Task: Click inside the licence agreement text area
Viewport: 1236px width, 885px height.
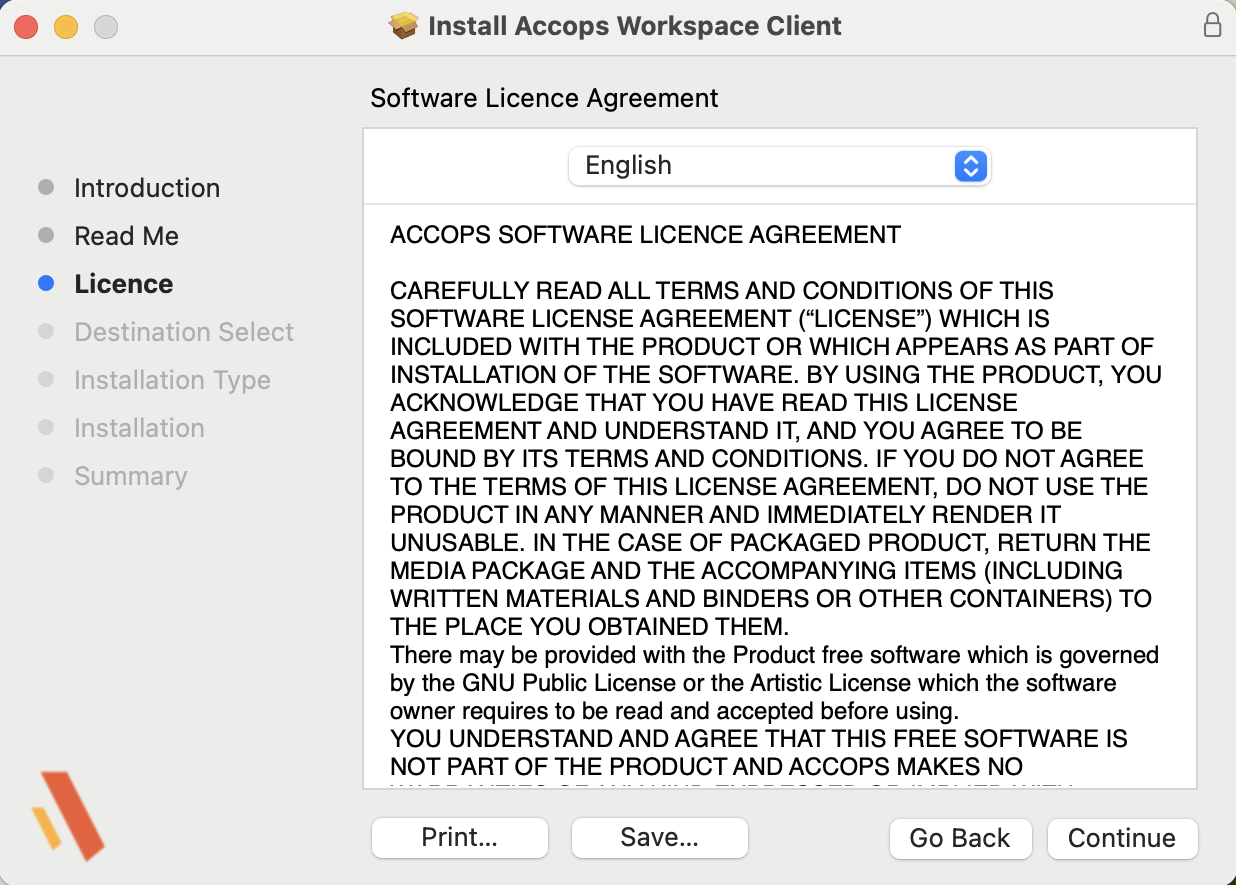Action: [x=778, y=500]
